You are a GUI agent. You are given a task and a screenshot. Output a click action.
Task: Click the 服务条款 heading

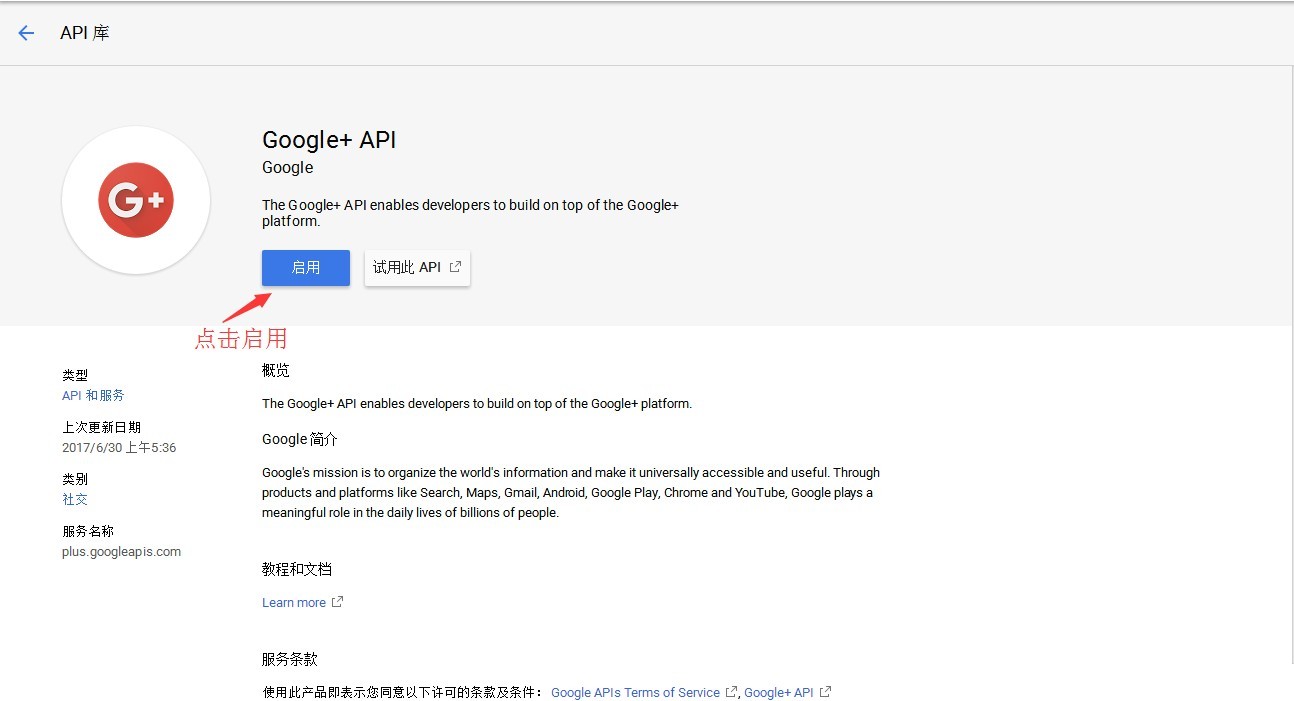290,660
